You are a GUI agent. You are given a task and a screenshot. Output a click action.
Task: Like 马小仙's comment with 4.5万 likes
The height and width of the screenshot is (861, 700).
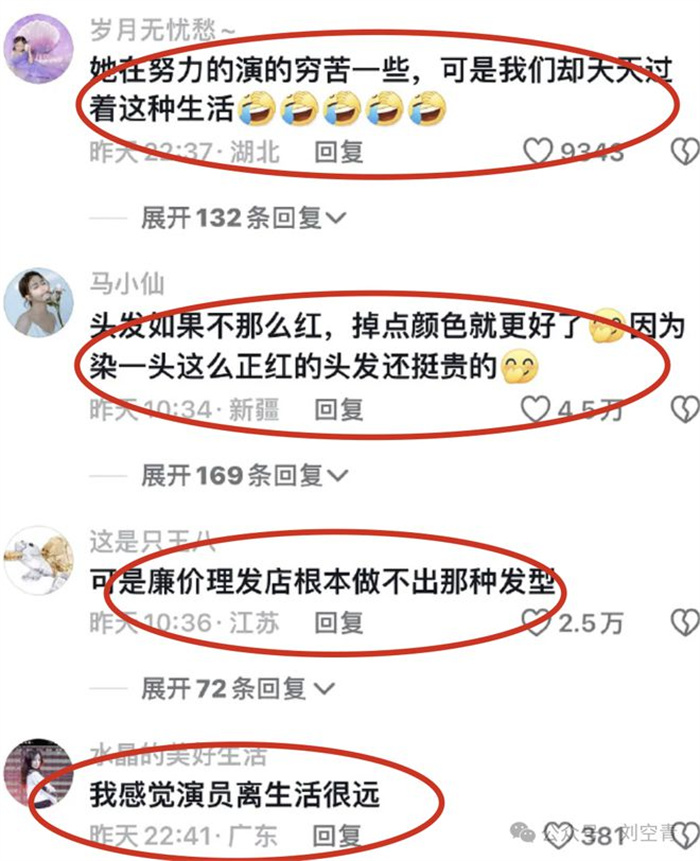(x=535, y=409)
